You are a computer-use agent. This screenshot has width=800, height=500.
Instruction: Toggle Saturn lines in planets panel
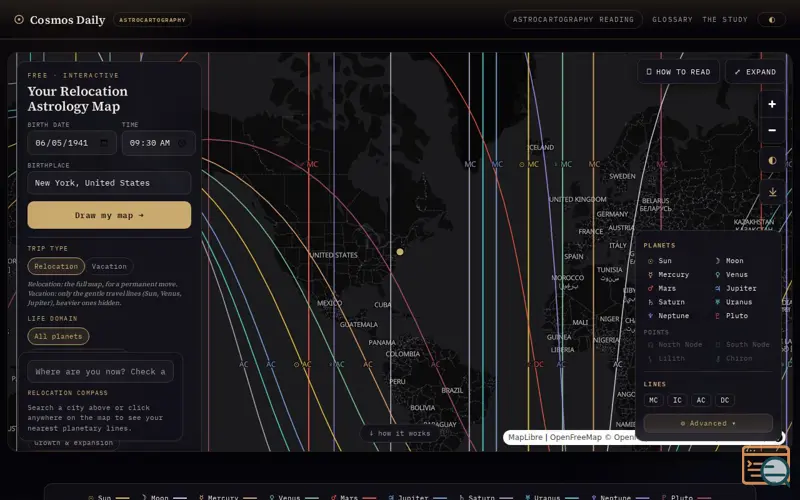click(x=666, y=302)
